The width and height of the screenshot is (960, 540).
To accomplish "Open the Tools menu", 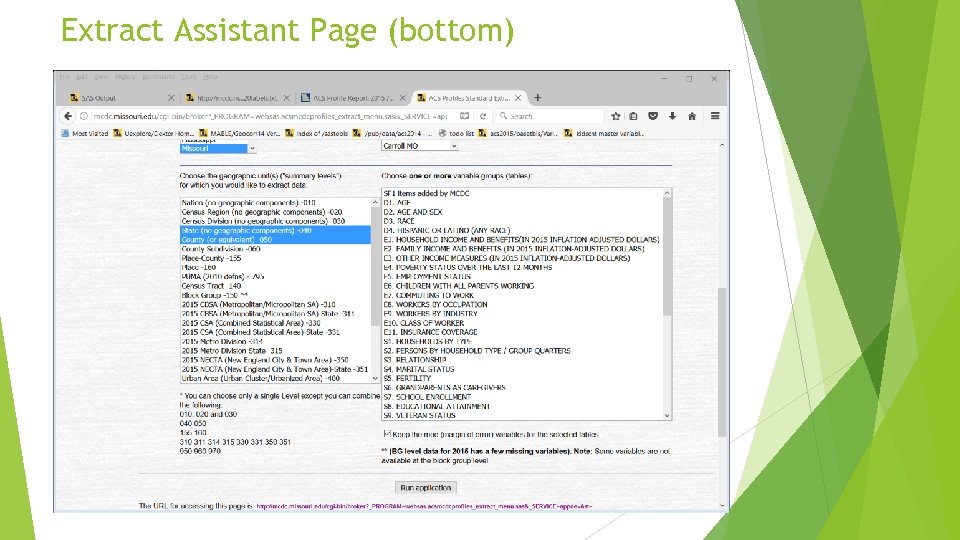I will pyautogui.click(x=189, y=77).
